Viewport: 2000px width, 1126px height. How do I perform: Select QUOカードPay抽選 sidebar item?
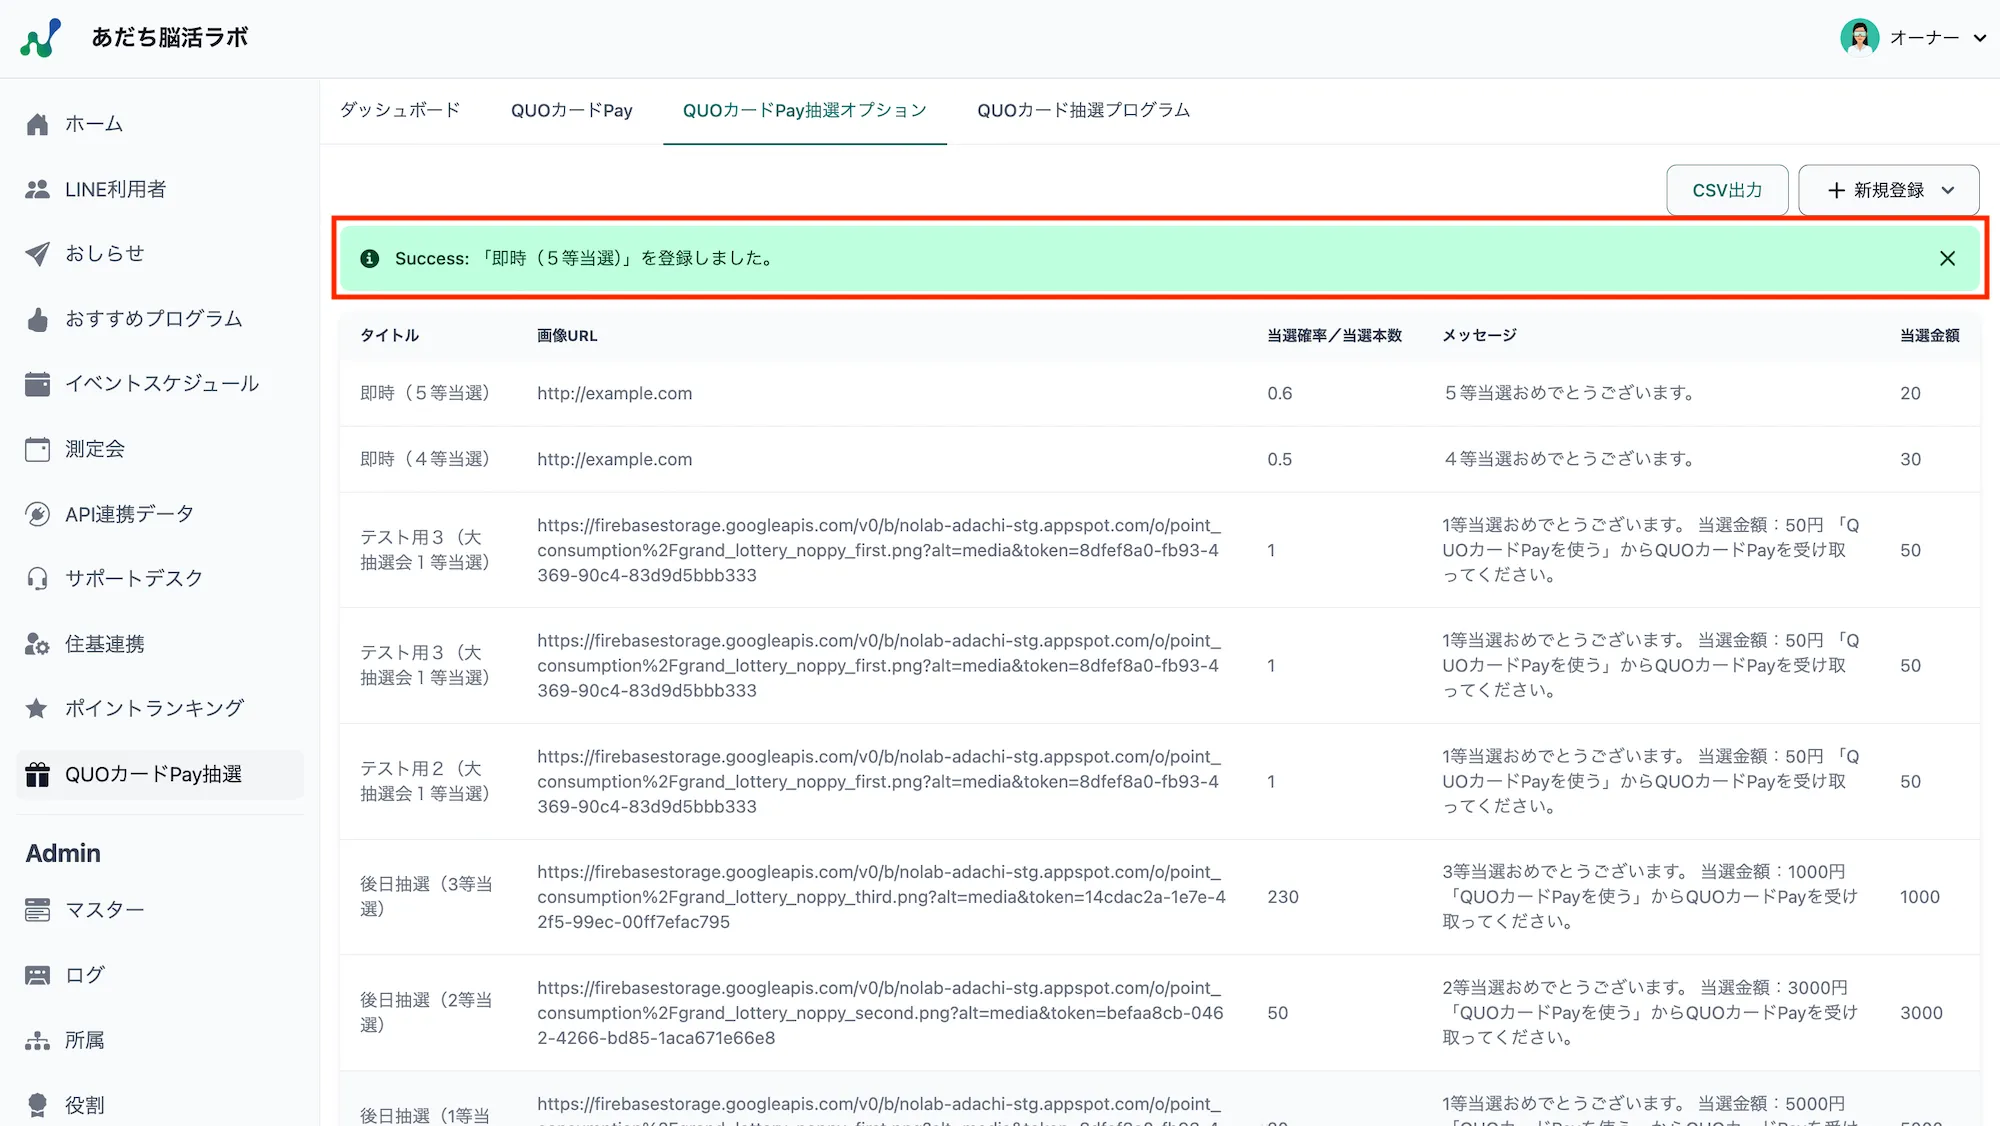click(160, 774)
